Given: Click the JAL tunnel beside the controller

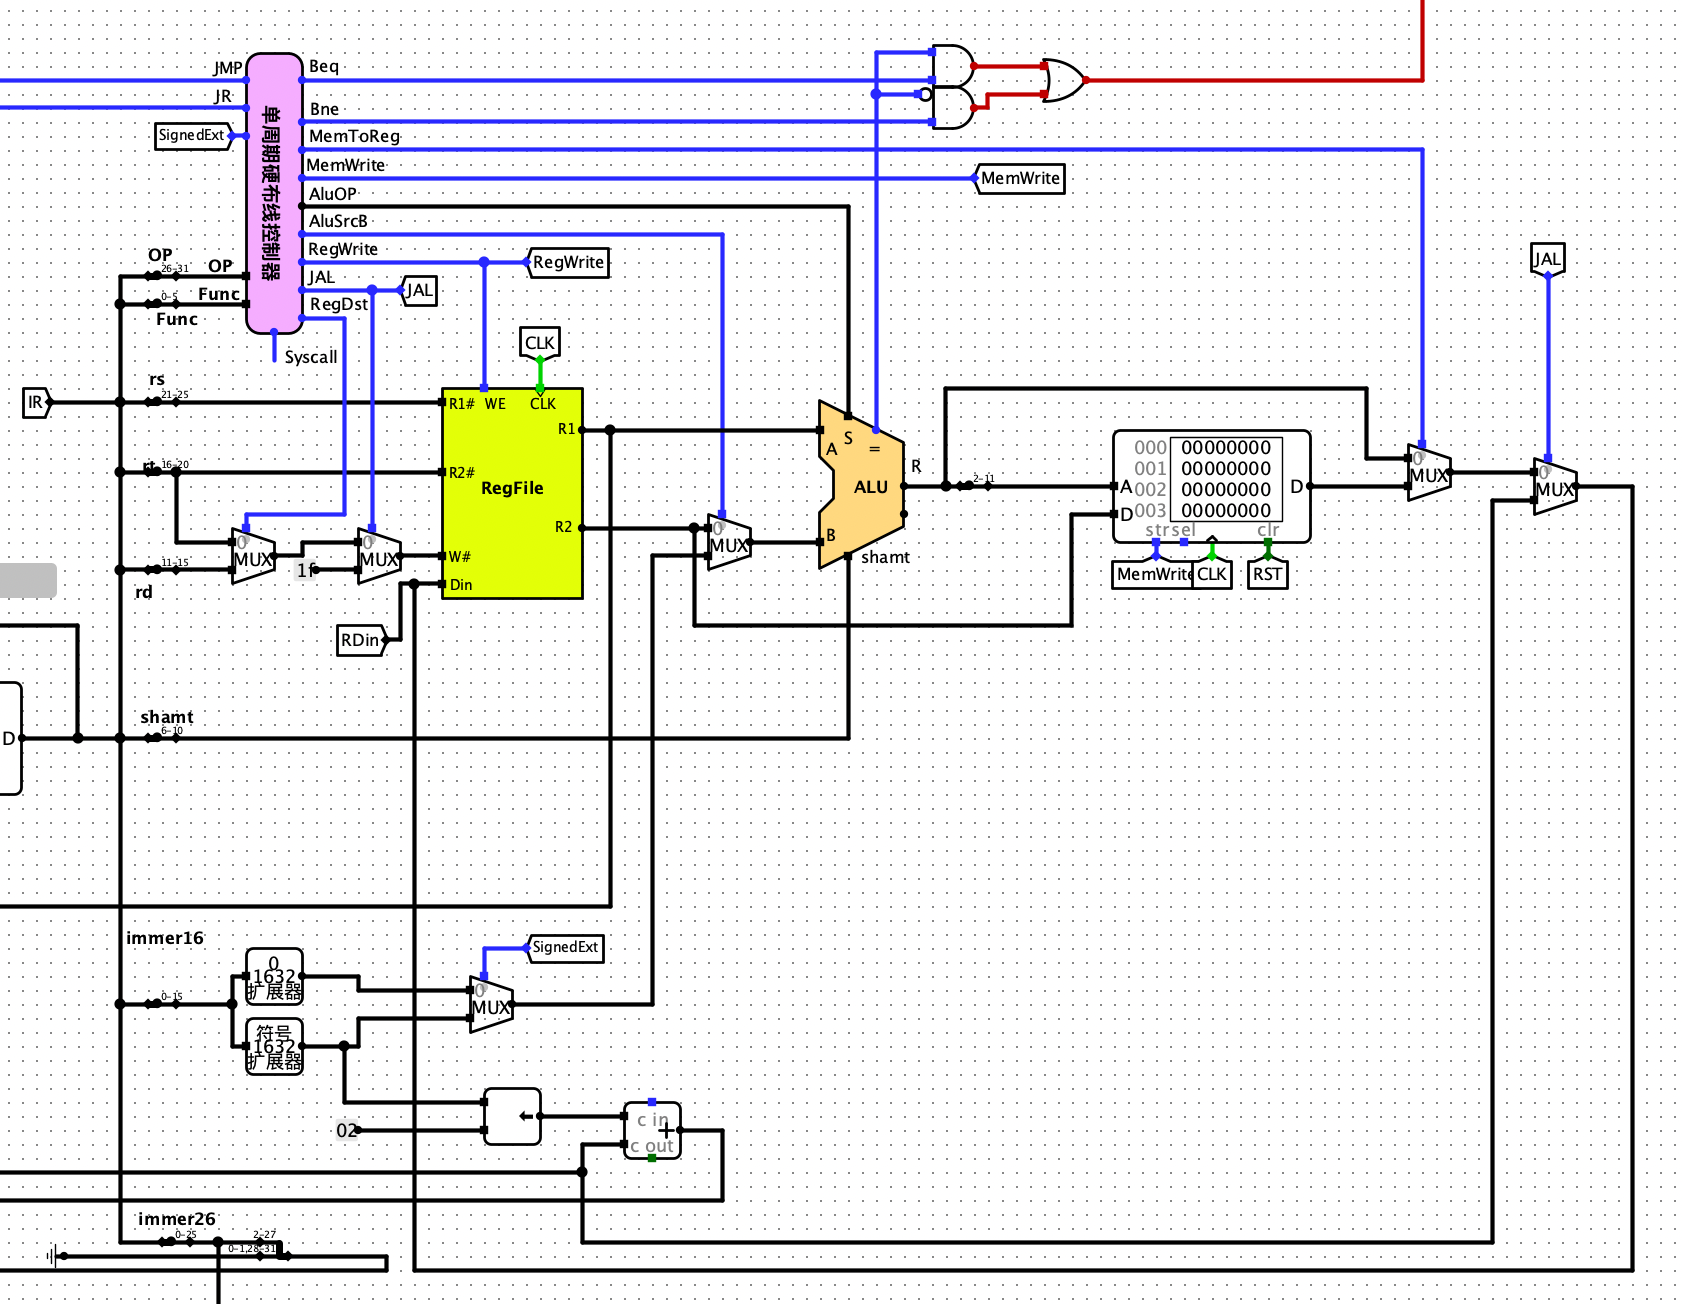Looking at the screenshot, I should point(419,290).
